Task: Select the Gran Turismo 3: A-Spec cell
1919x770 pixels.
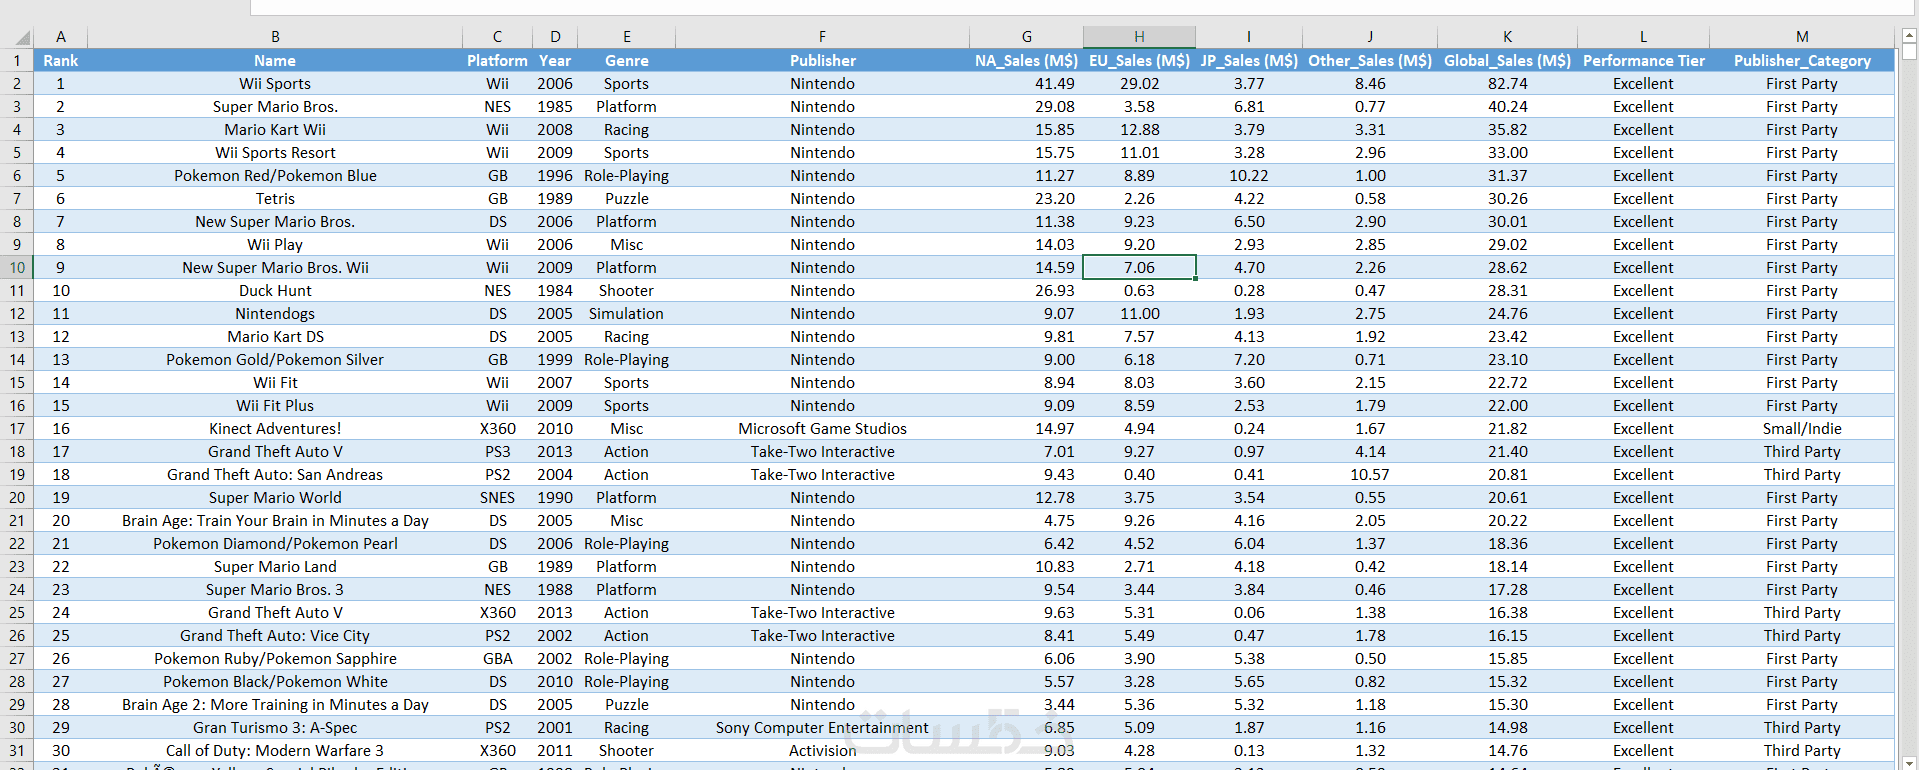Action: coord(275,728)
